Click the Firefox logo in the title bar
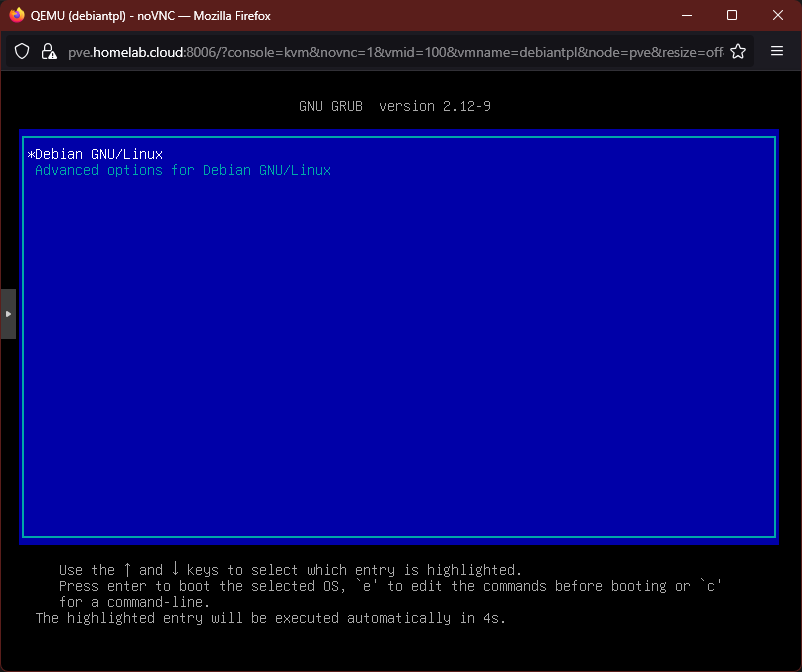This screenshot has width=802, height=672. point(17,15)
